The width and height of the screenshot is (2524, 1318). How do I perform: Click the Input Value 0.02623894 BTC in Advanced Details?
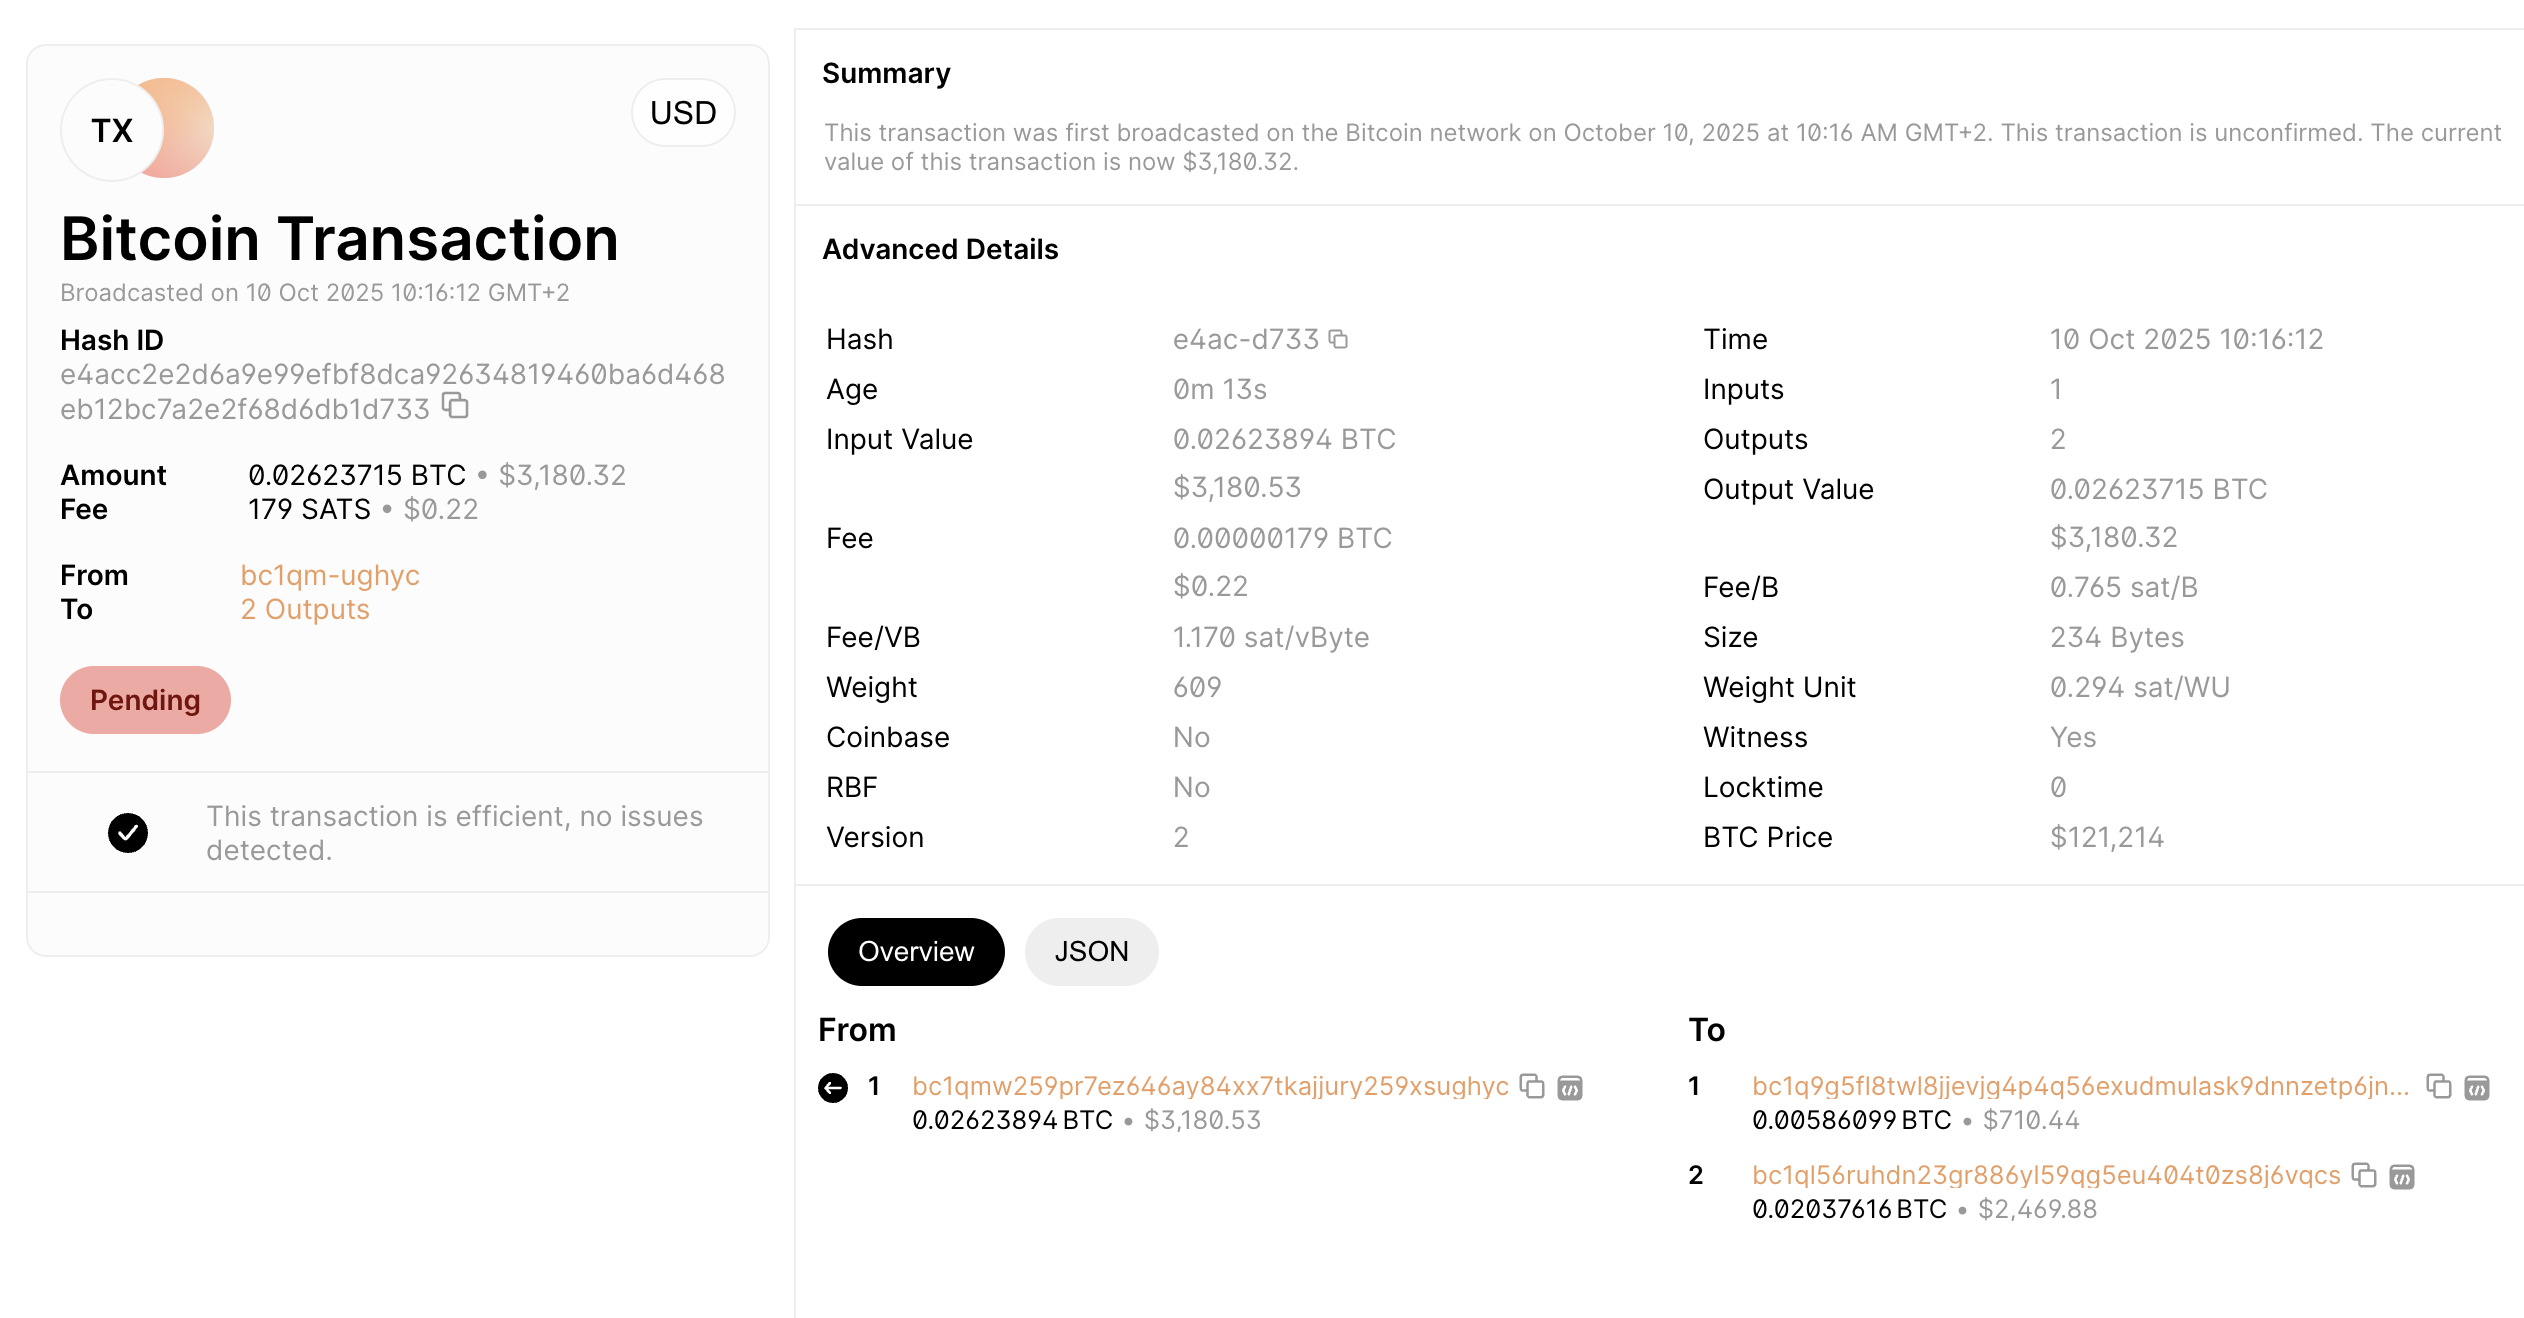click(1284, 439)
